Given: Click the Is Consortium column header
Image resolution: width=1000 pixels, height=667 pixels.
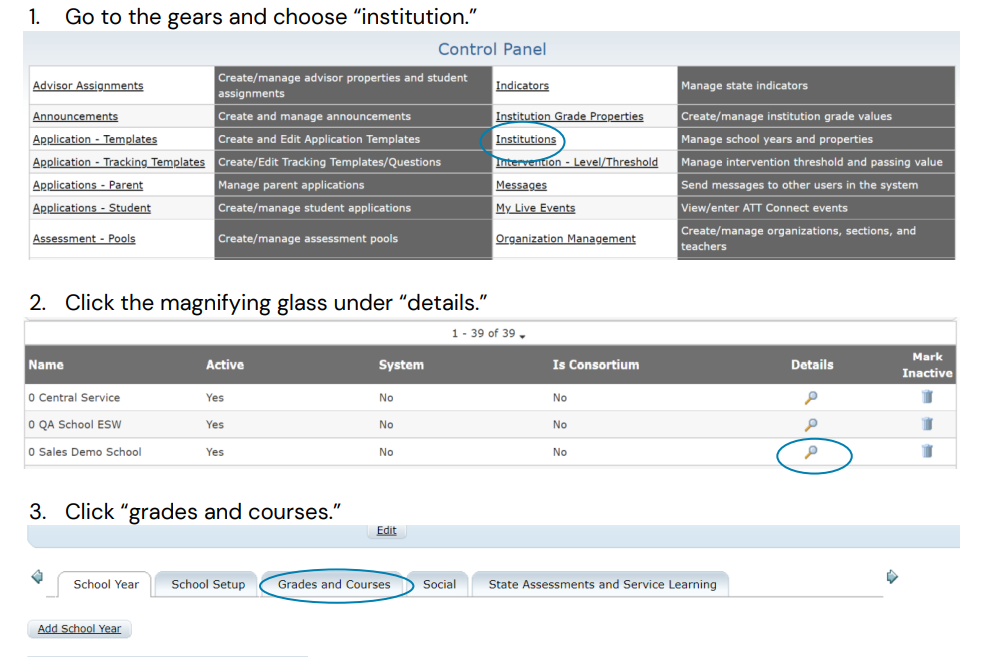Looking at the screenshot, I should click(x=596, y=365).
